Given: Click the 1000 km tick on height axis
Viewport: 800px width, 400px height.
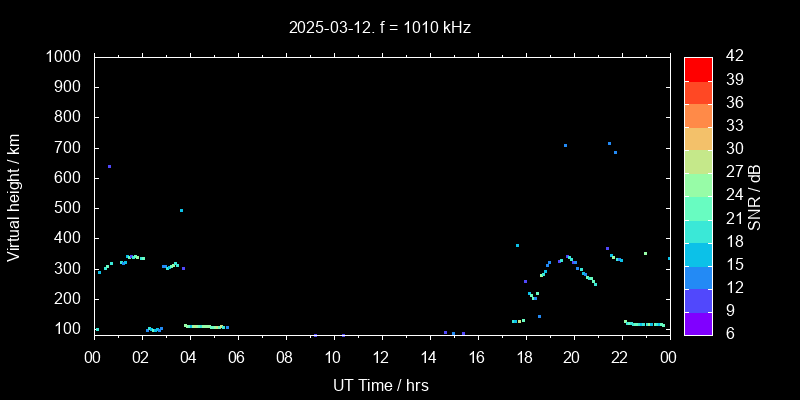Looking at the screenshot, I should [64, 57].
